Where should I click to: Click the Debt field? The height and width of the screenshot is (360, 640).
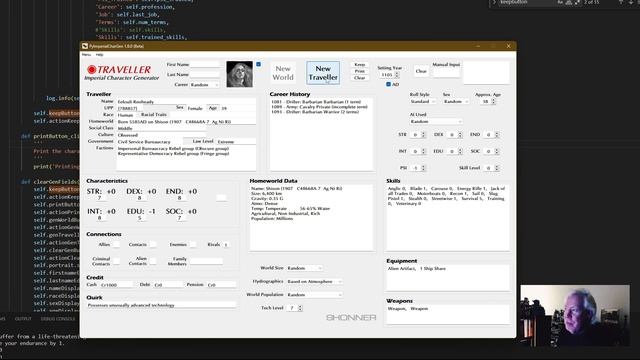pyautogui.click(x=168, y=284)
